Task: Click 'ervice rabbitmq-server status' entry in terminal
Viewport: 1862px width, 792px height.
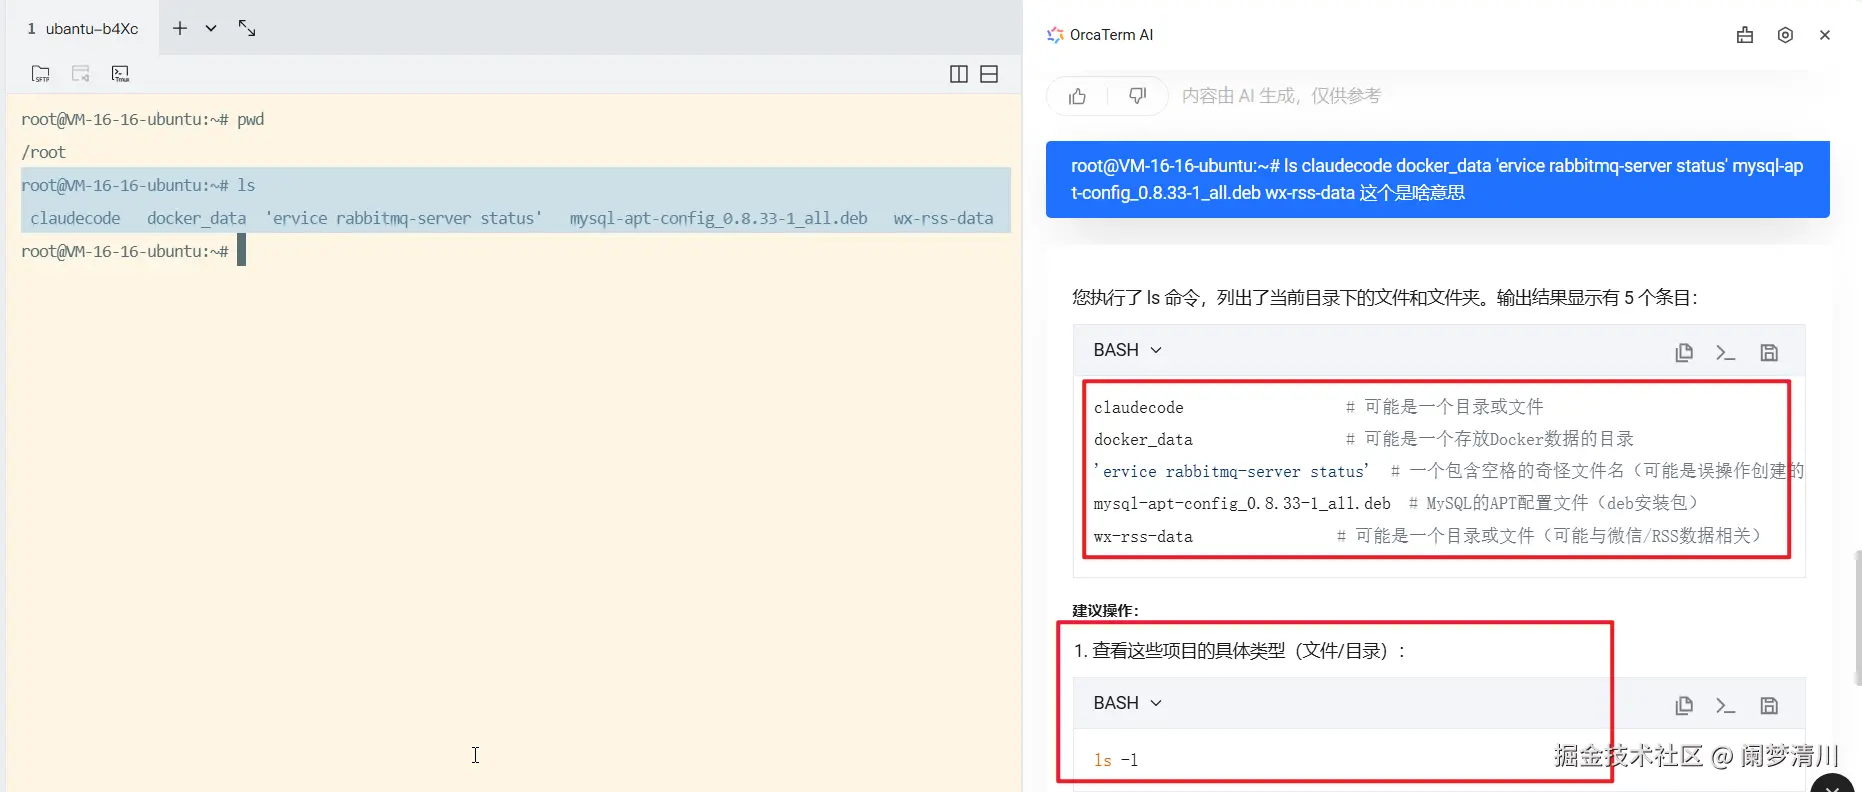Action: [404, 218]
